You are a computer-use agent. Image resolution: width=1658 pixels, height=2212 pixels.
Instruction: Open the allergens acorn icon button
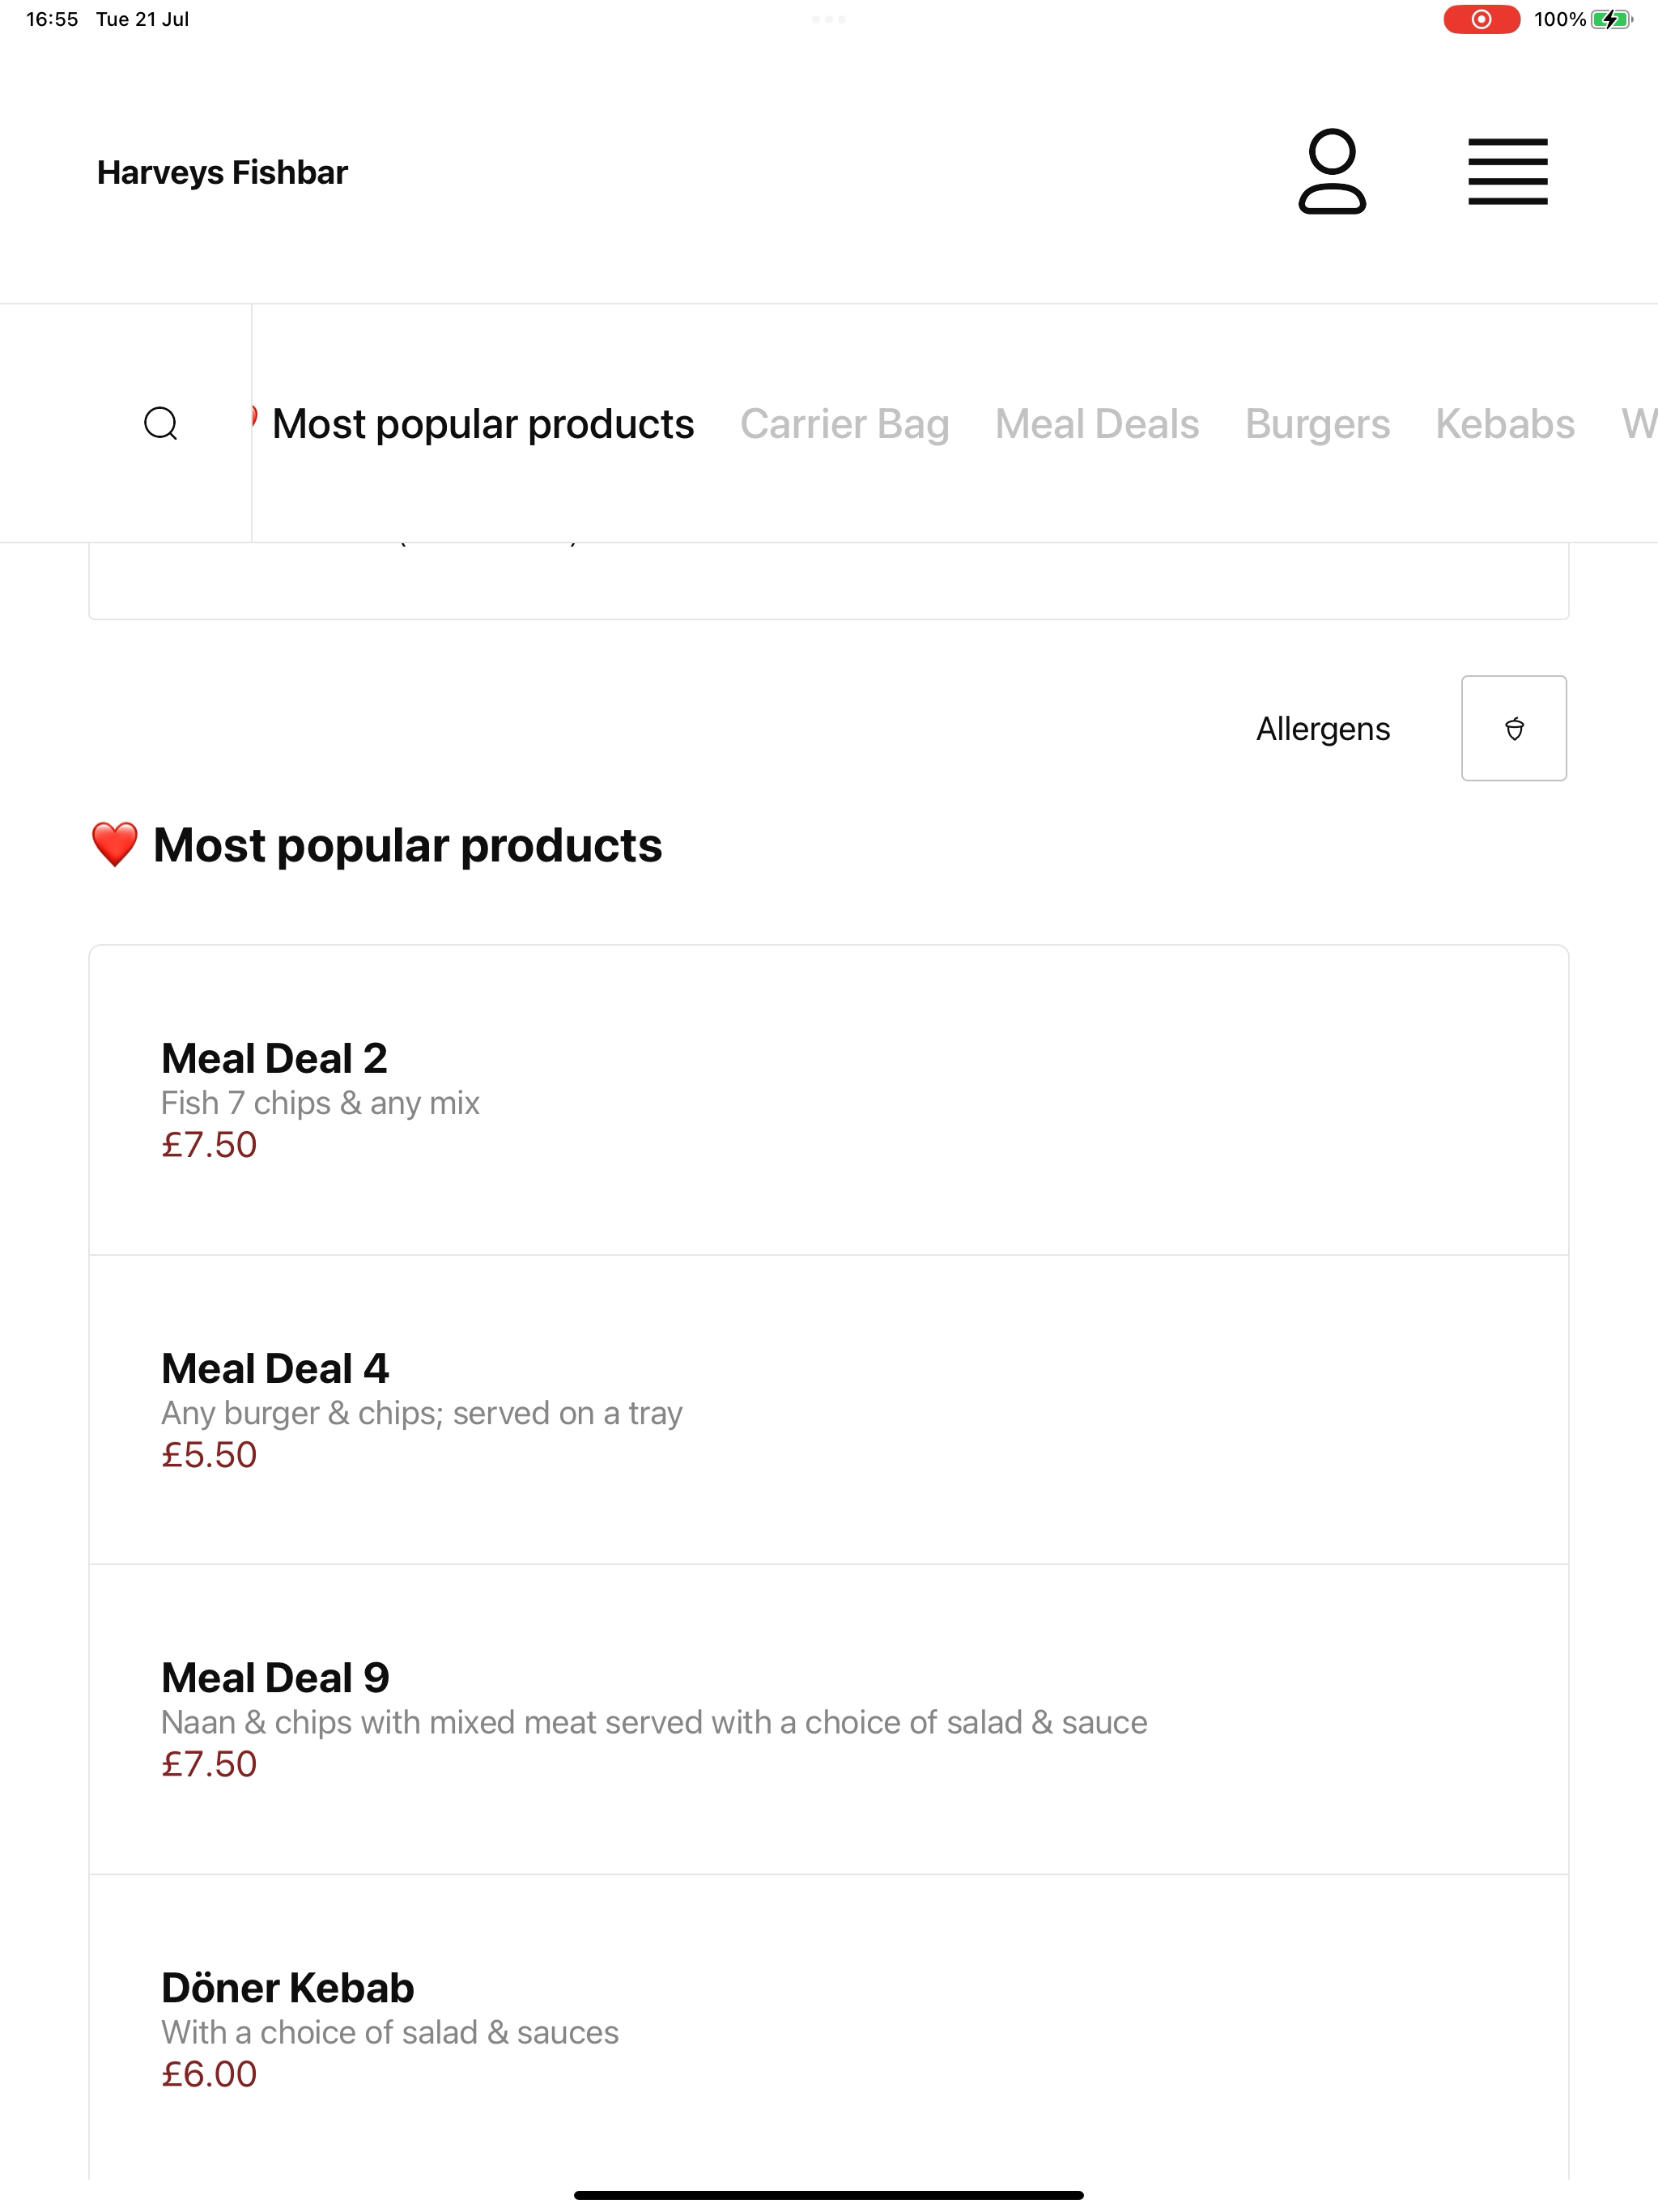pos(1514,728)
